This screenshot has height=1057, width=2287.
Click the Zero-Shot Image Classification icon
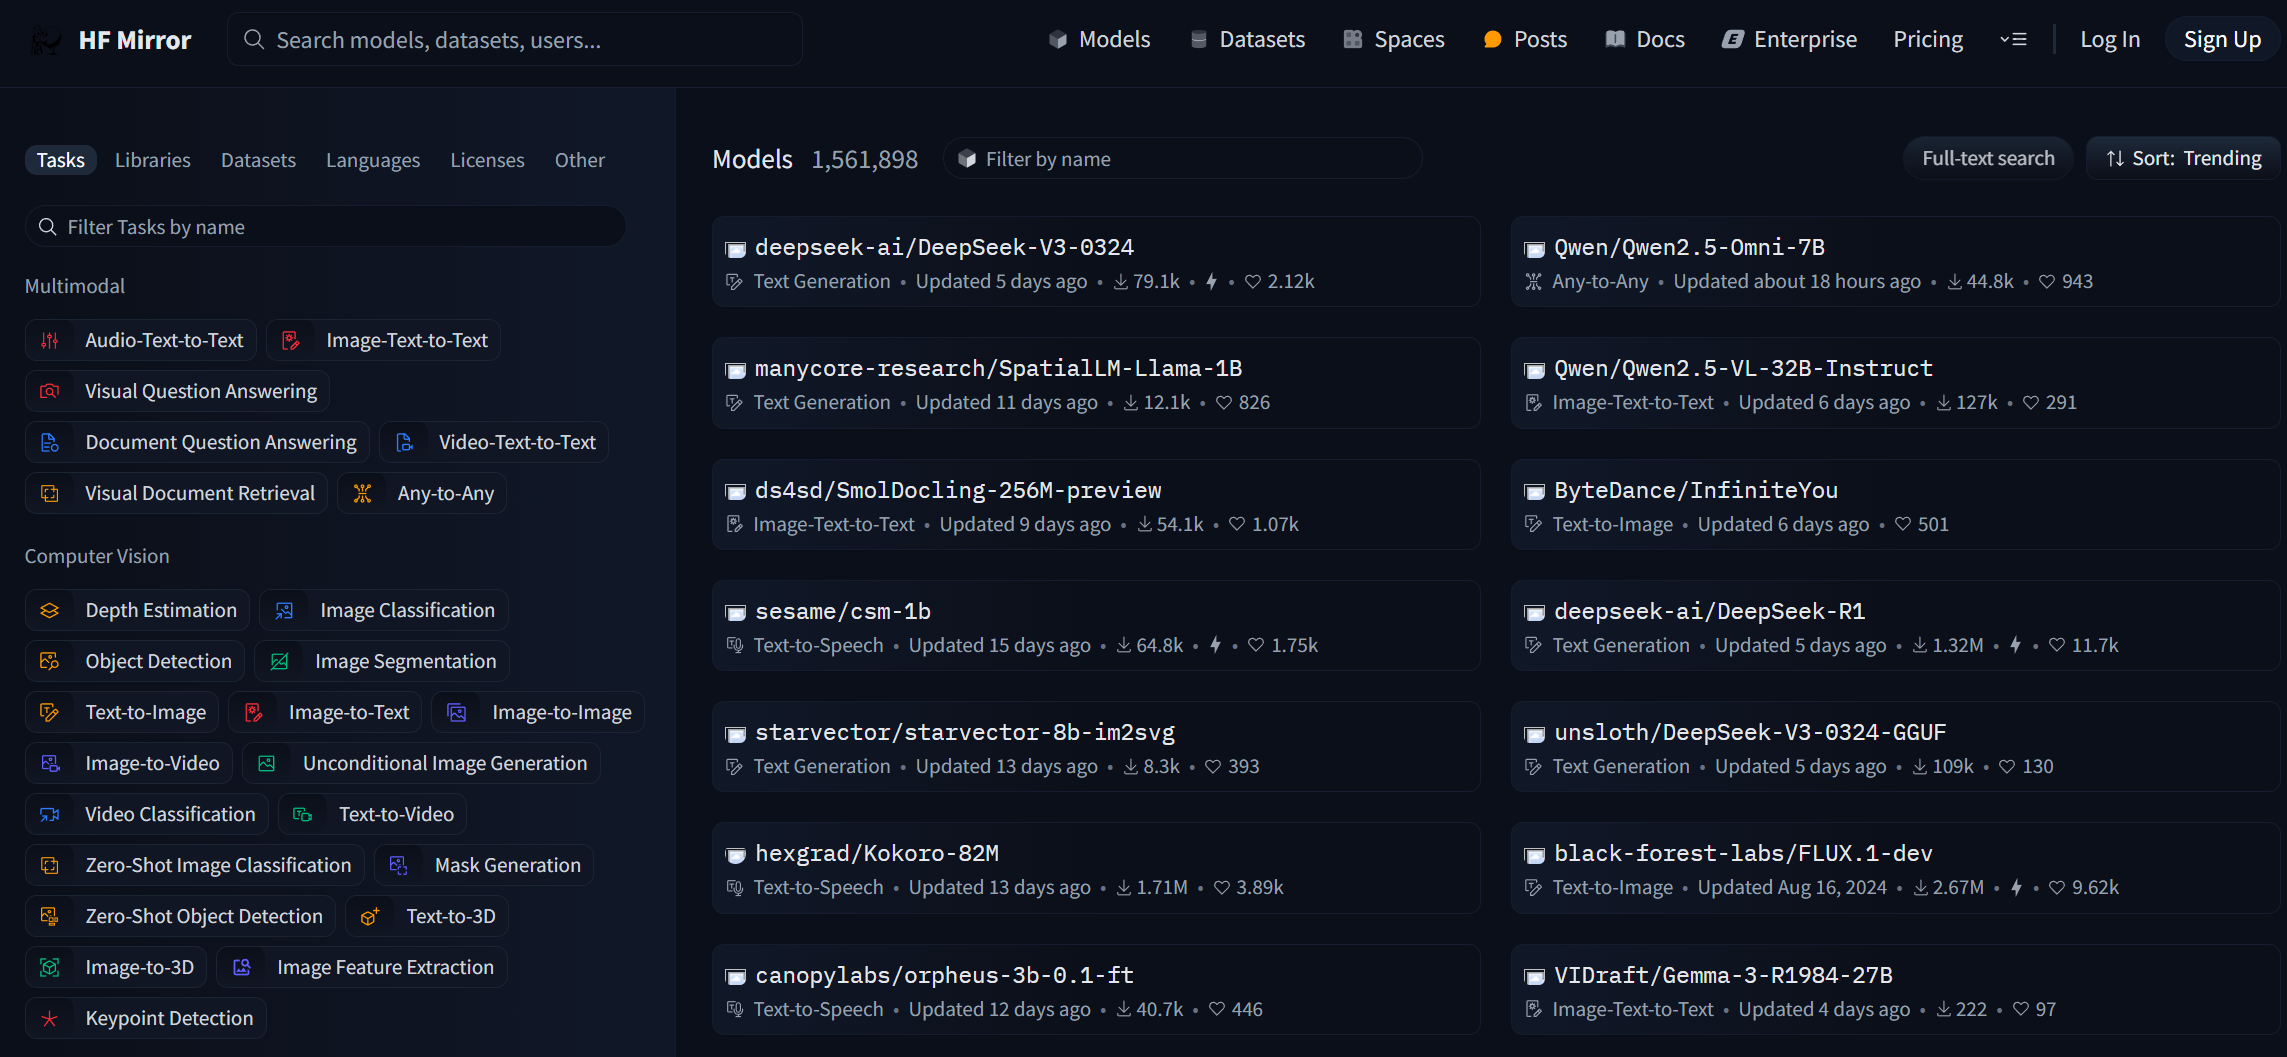pyautogui.click(x=49, y=866)
